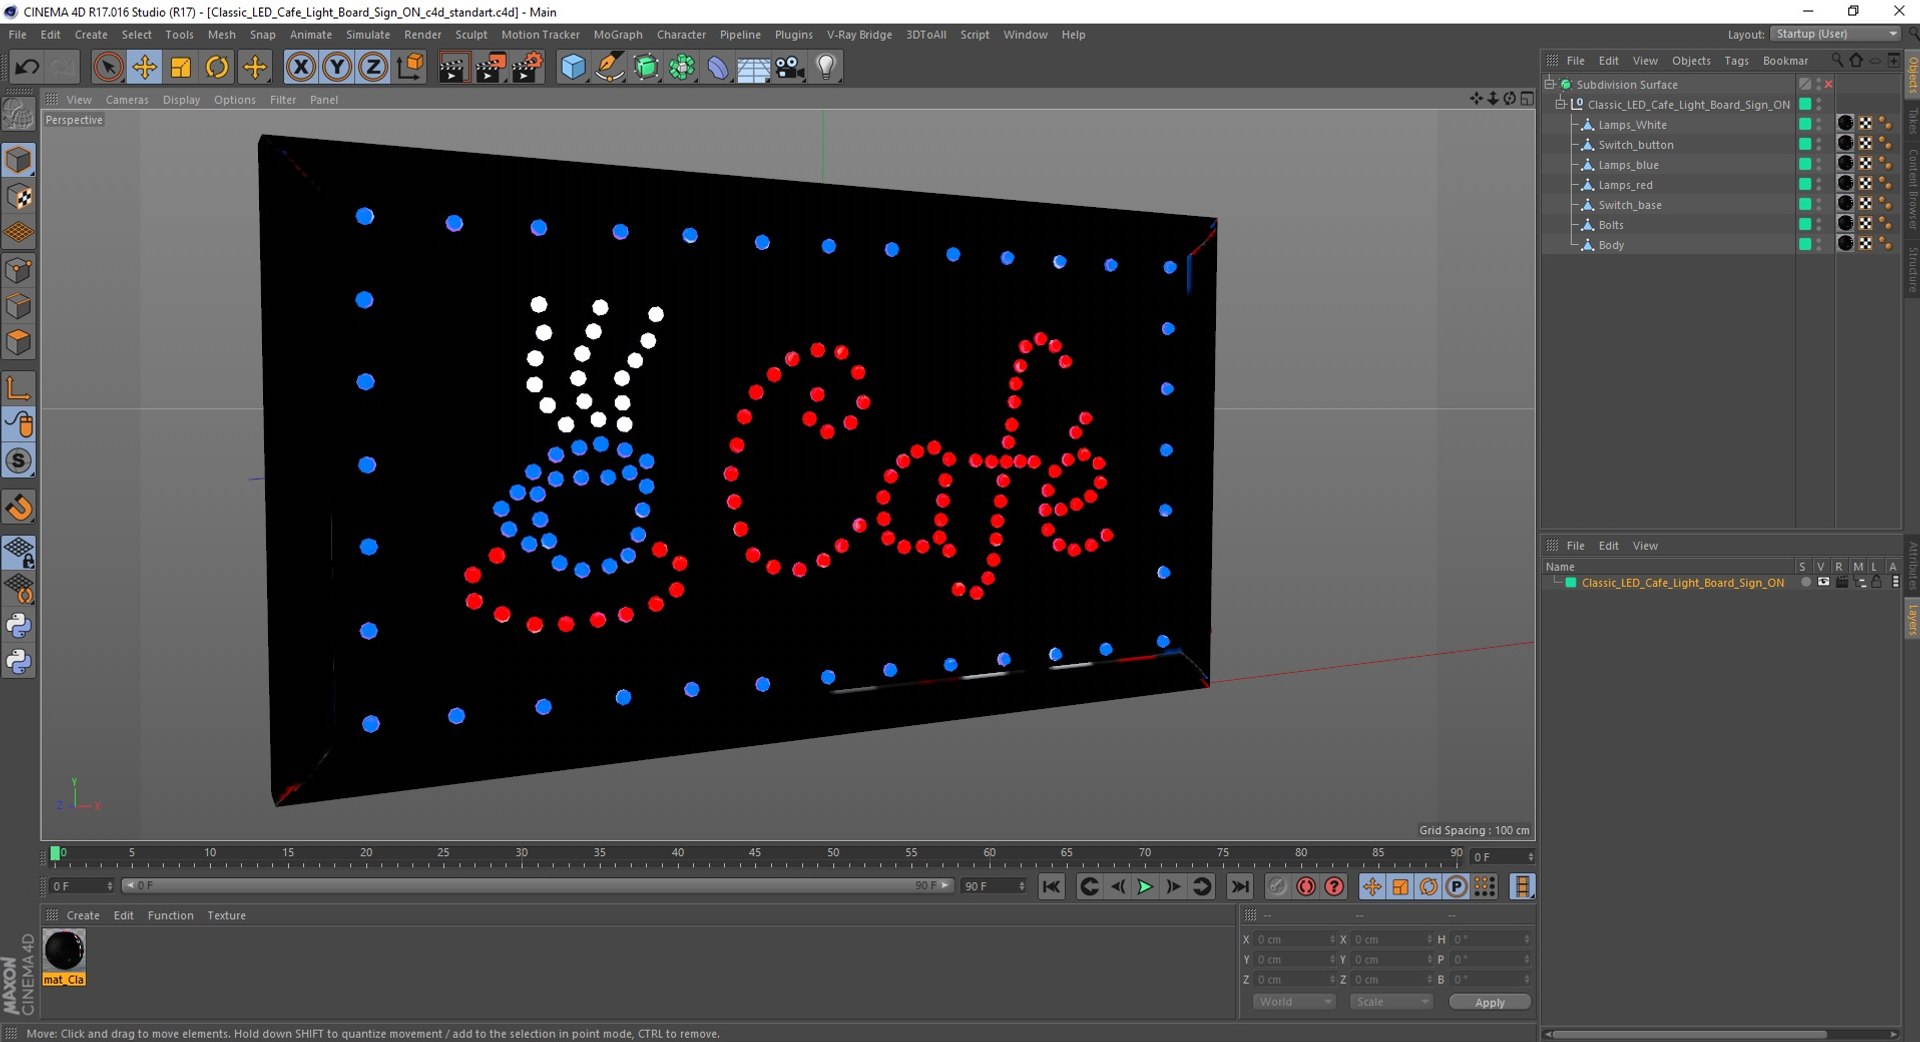Toggle Coordinate System icon in toolbar
This screenshot has width=1920, height=1042.
click(410, 67)
